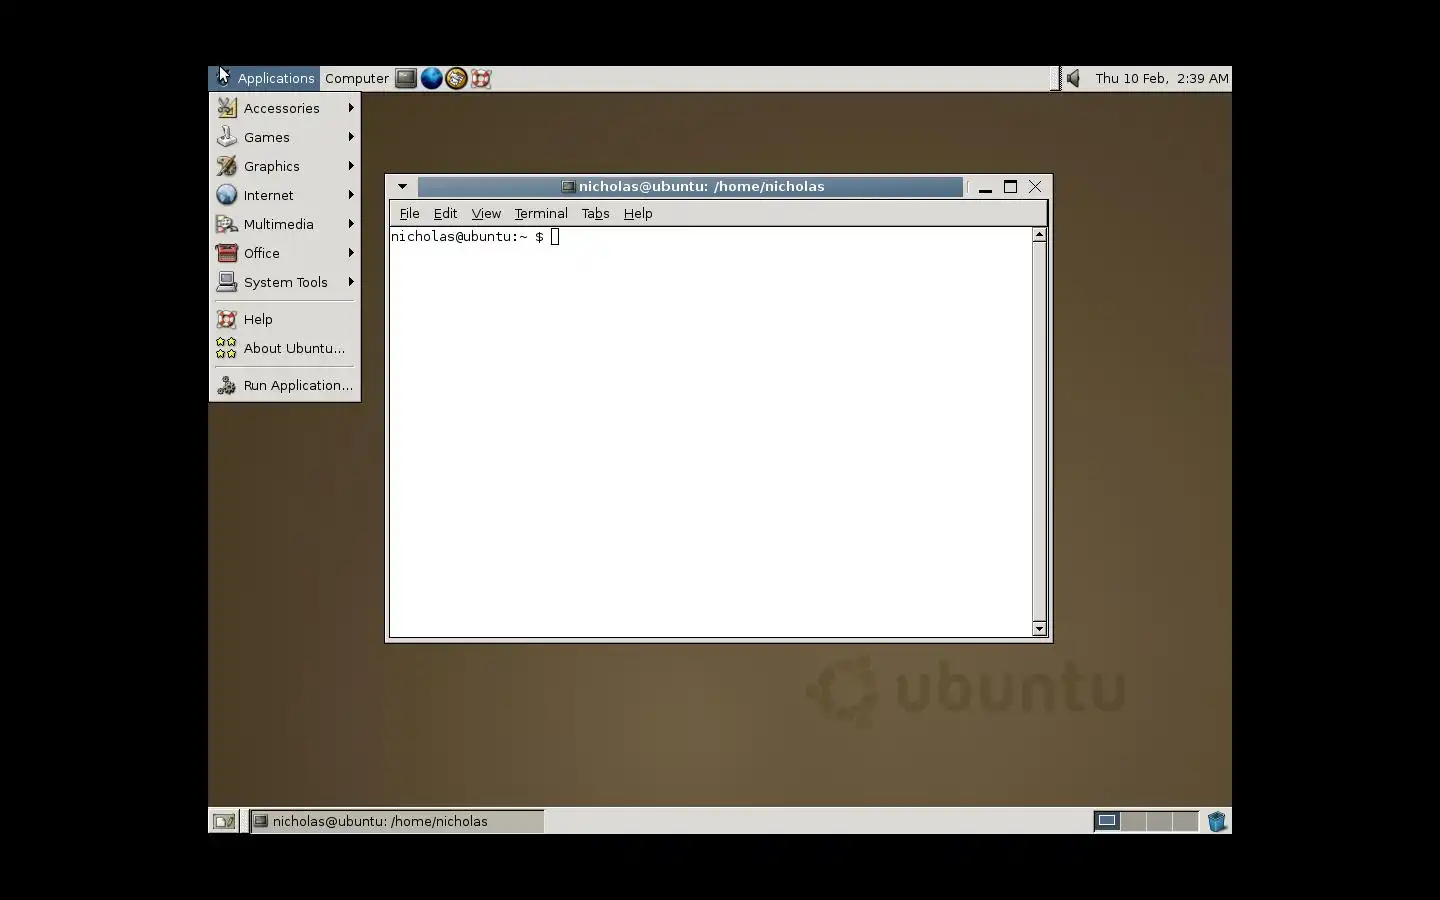
Task: Open the Office submenu
Action: point(285,253)
